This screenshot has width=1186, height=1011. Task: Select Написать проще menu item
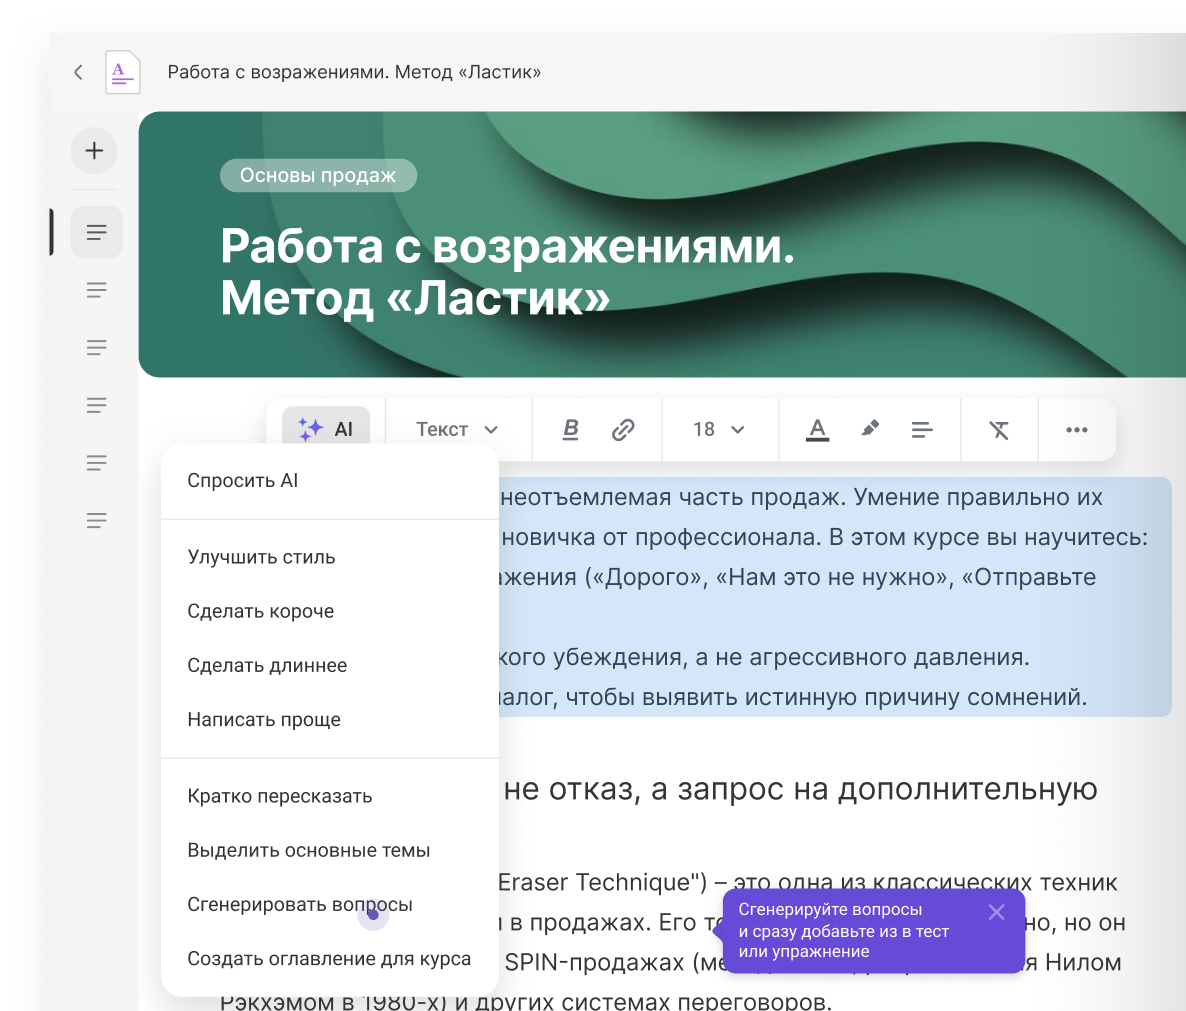[331, 720]
